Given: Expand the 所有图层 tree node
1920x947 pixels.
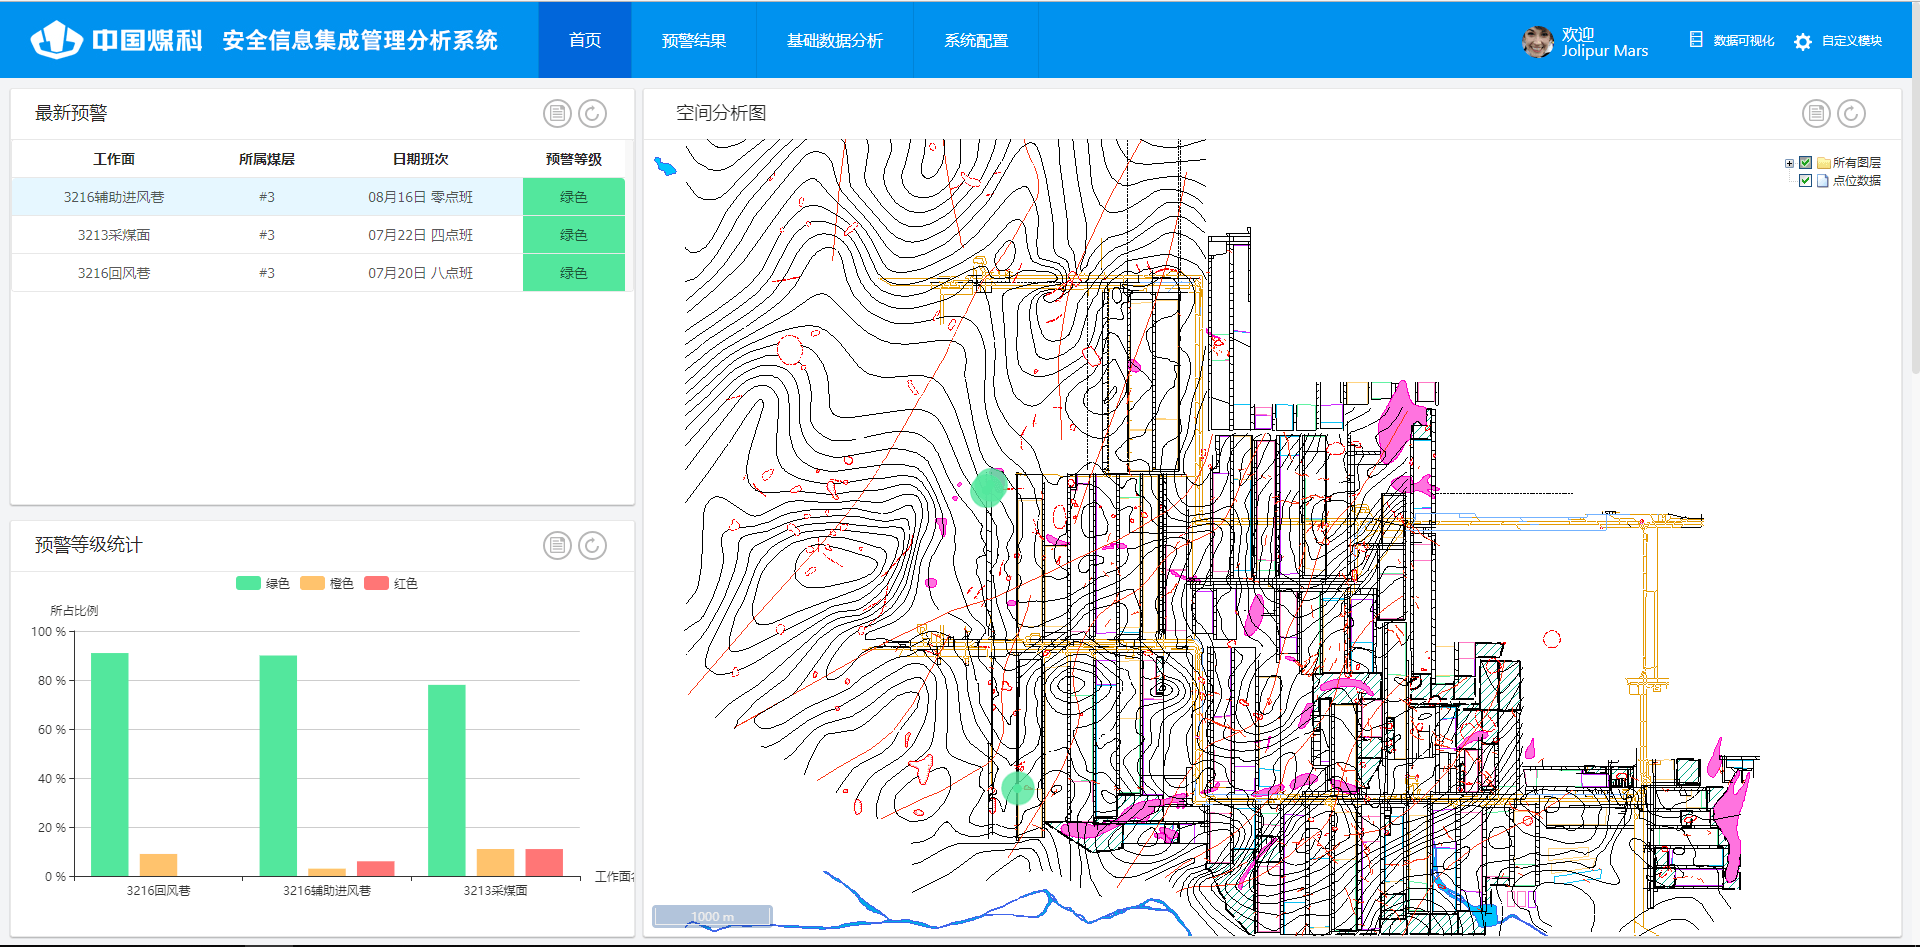Looking at the screenshot, I should (1789, 163).
